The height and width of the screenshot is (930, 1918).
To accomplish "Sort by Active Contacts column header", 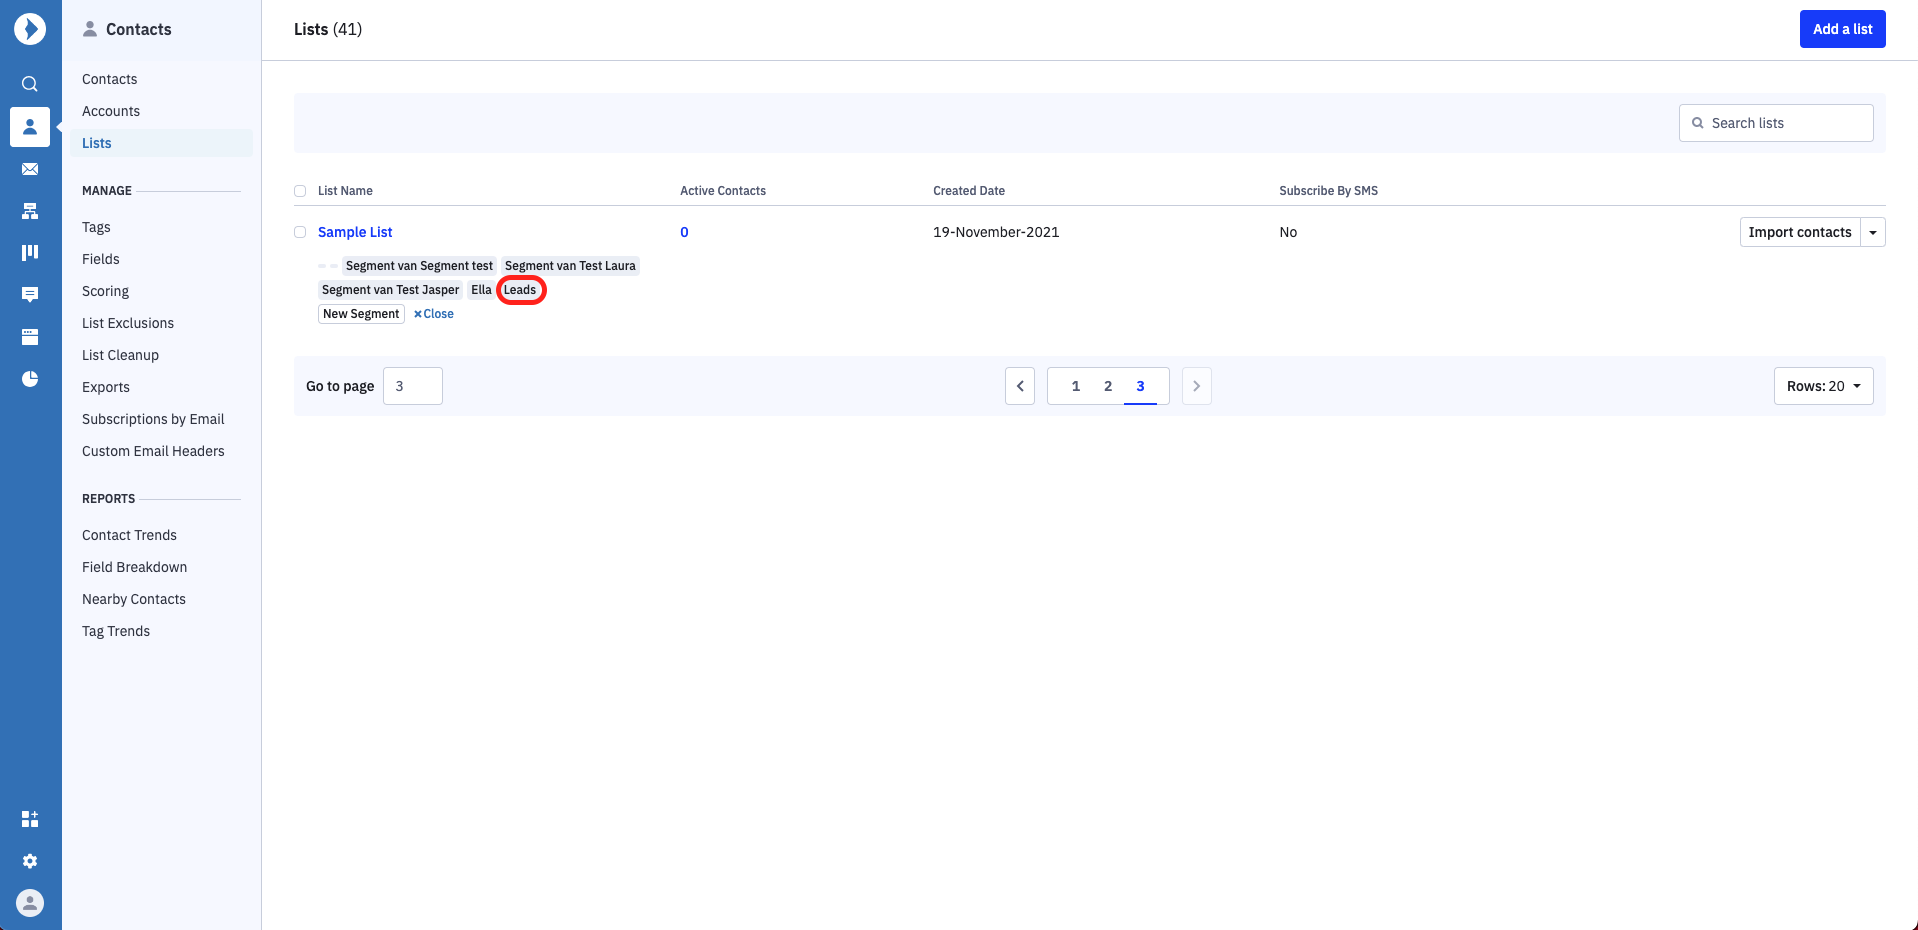I will [723, 191].
